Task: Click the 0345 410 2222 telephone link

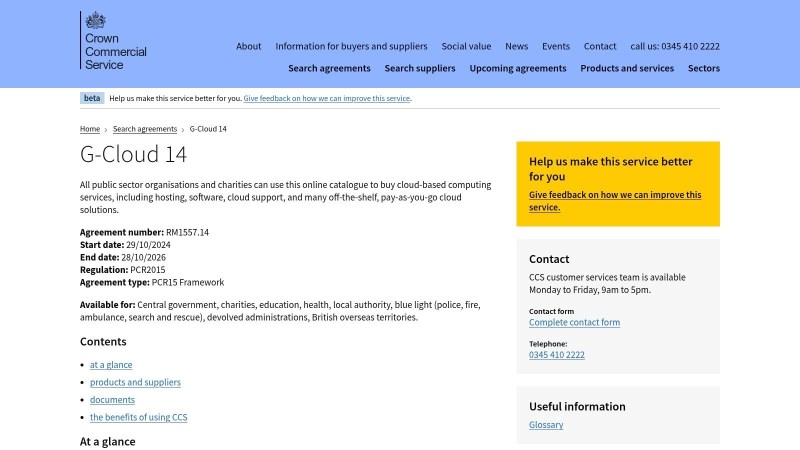Action: coord(557,355)
